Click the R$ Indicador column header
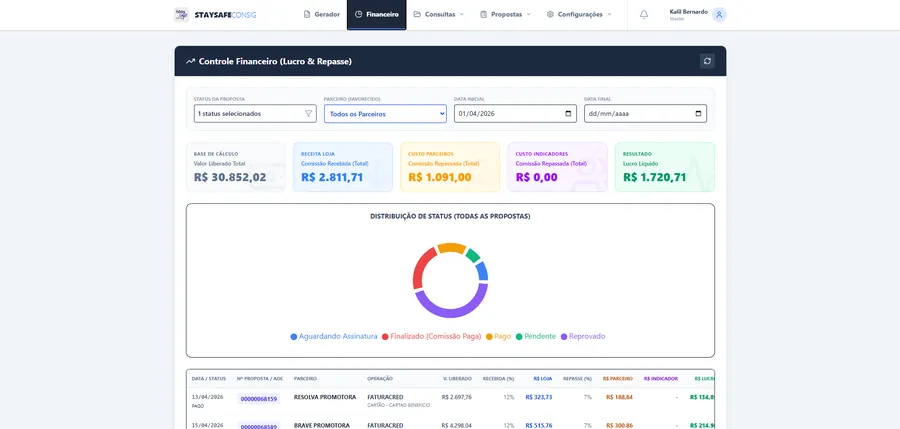Viewport: 900px width, 429px height. click(x=661, y=378)
